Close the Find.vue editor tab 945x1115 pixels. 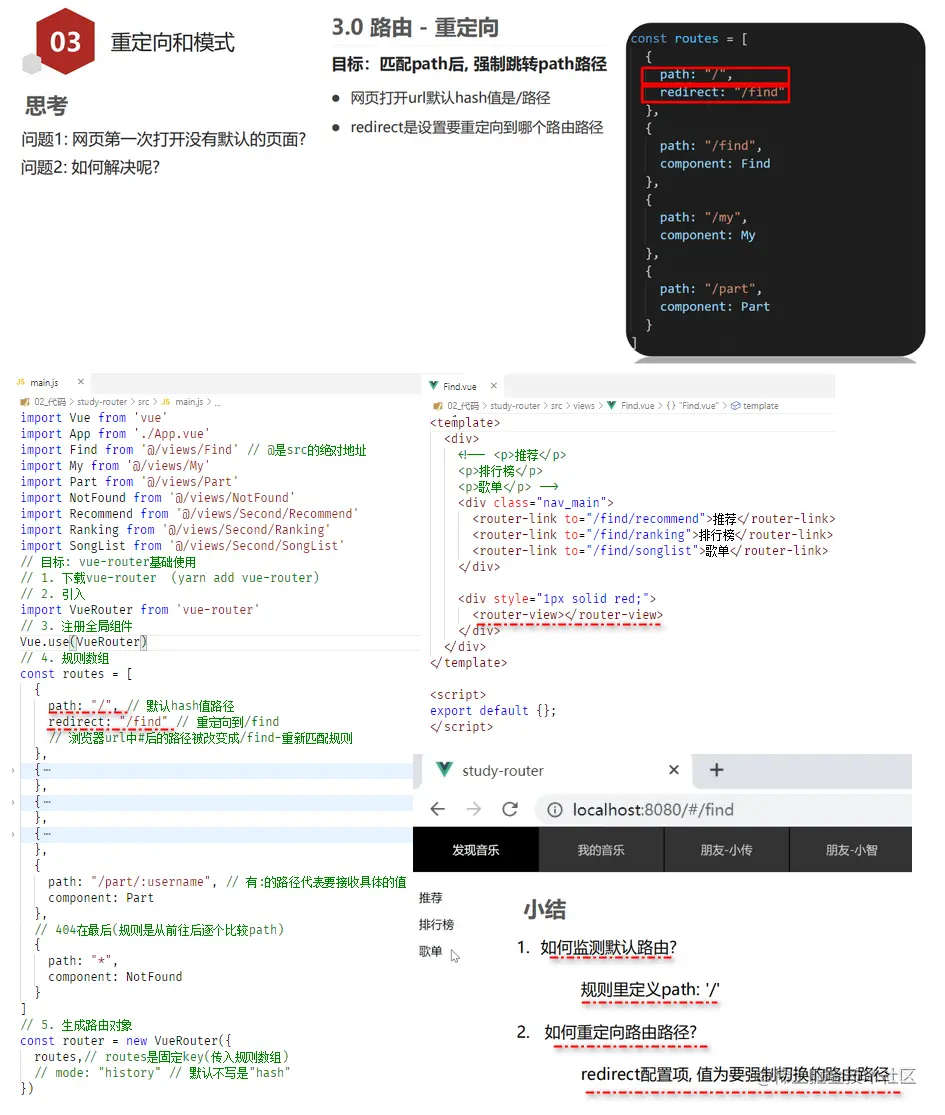[493, 385]
